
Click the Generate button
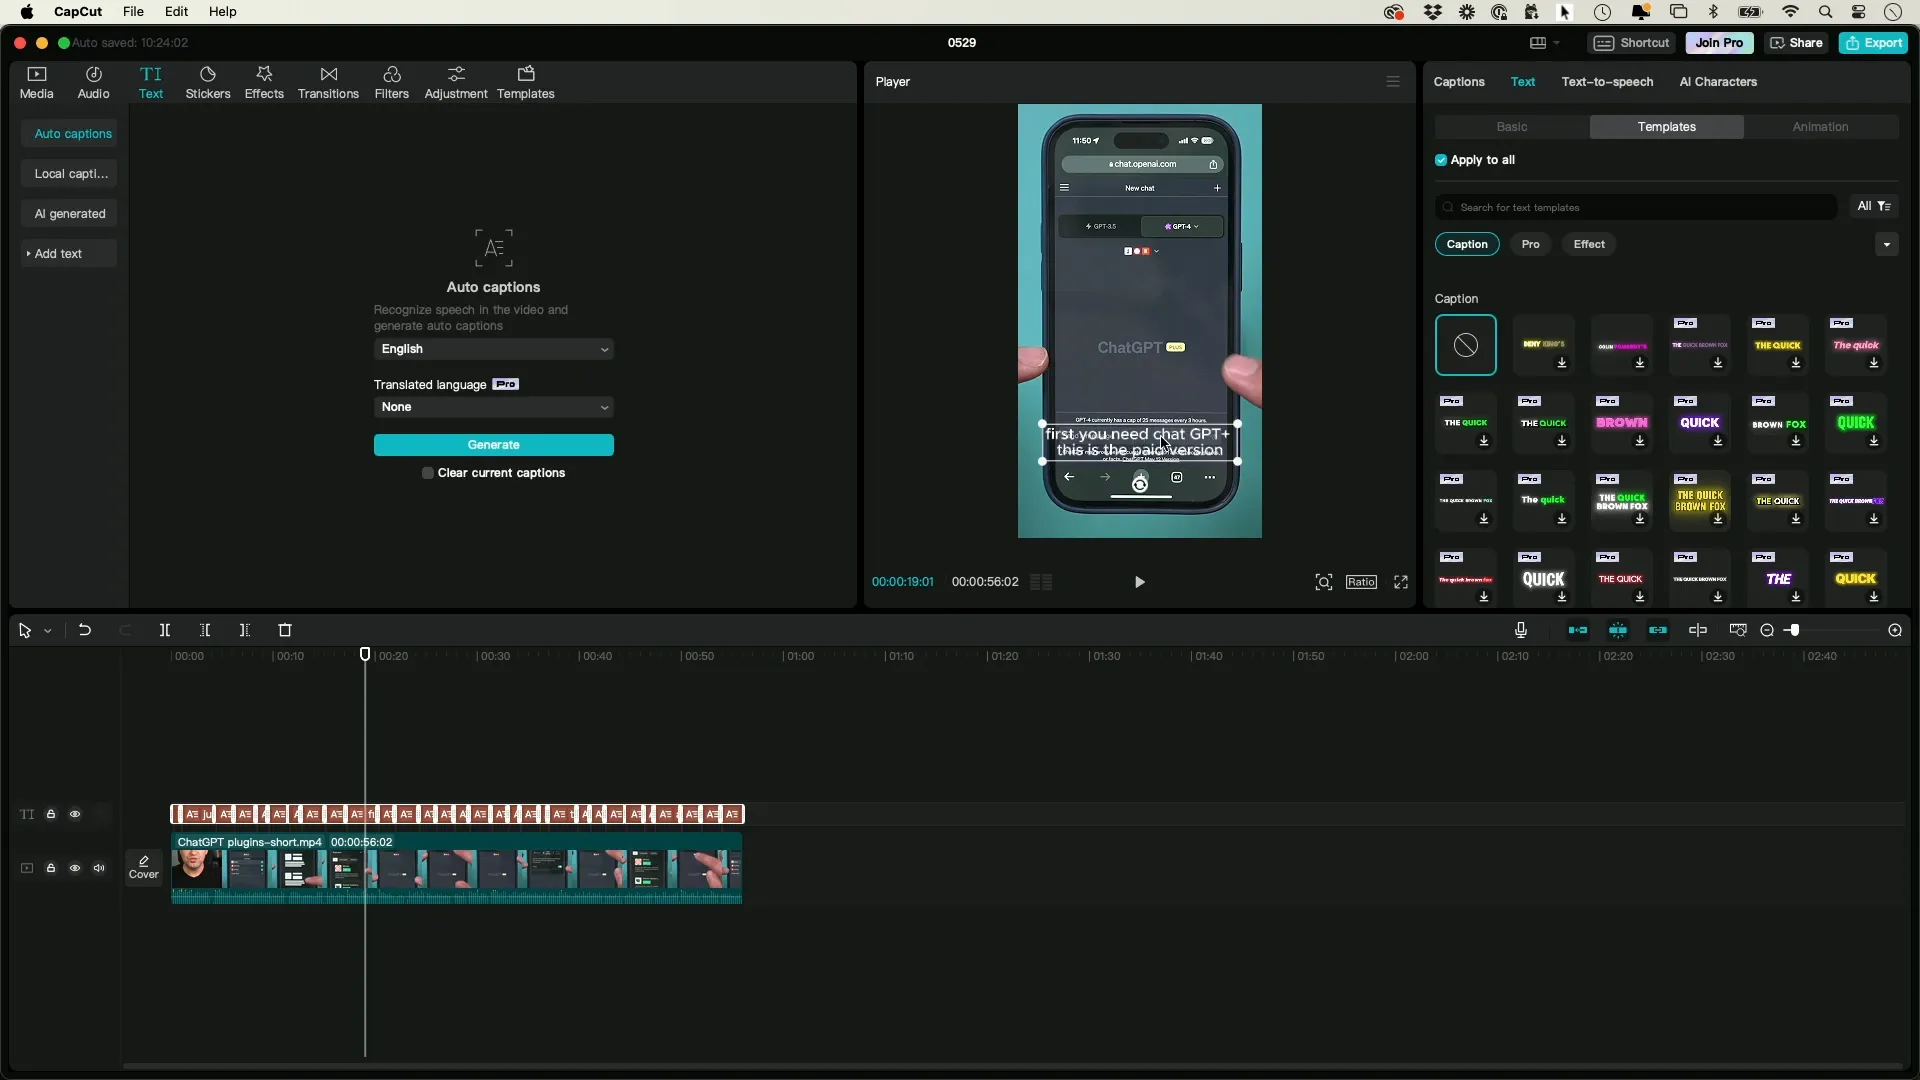click(x=494, y=445)
